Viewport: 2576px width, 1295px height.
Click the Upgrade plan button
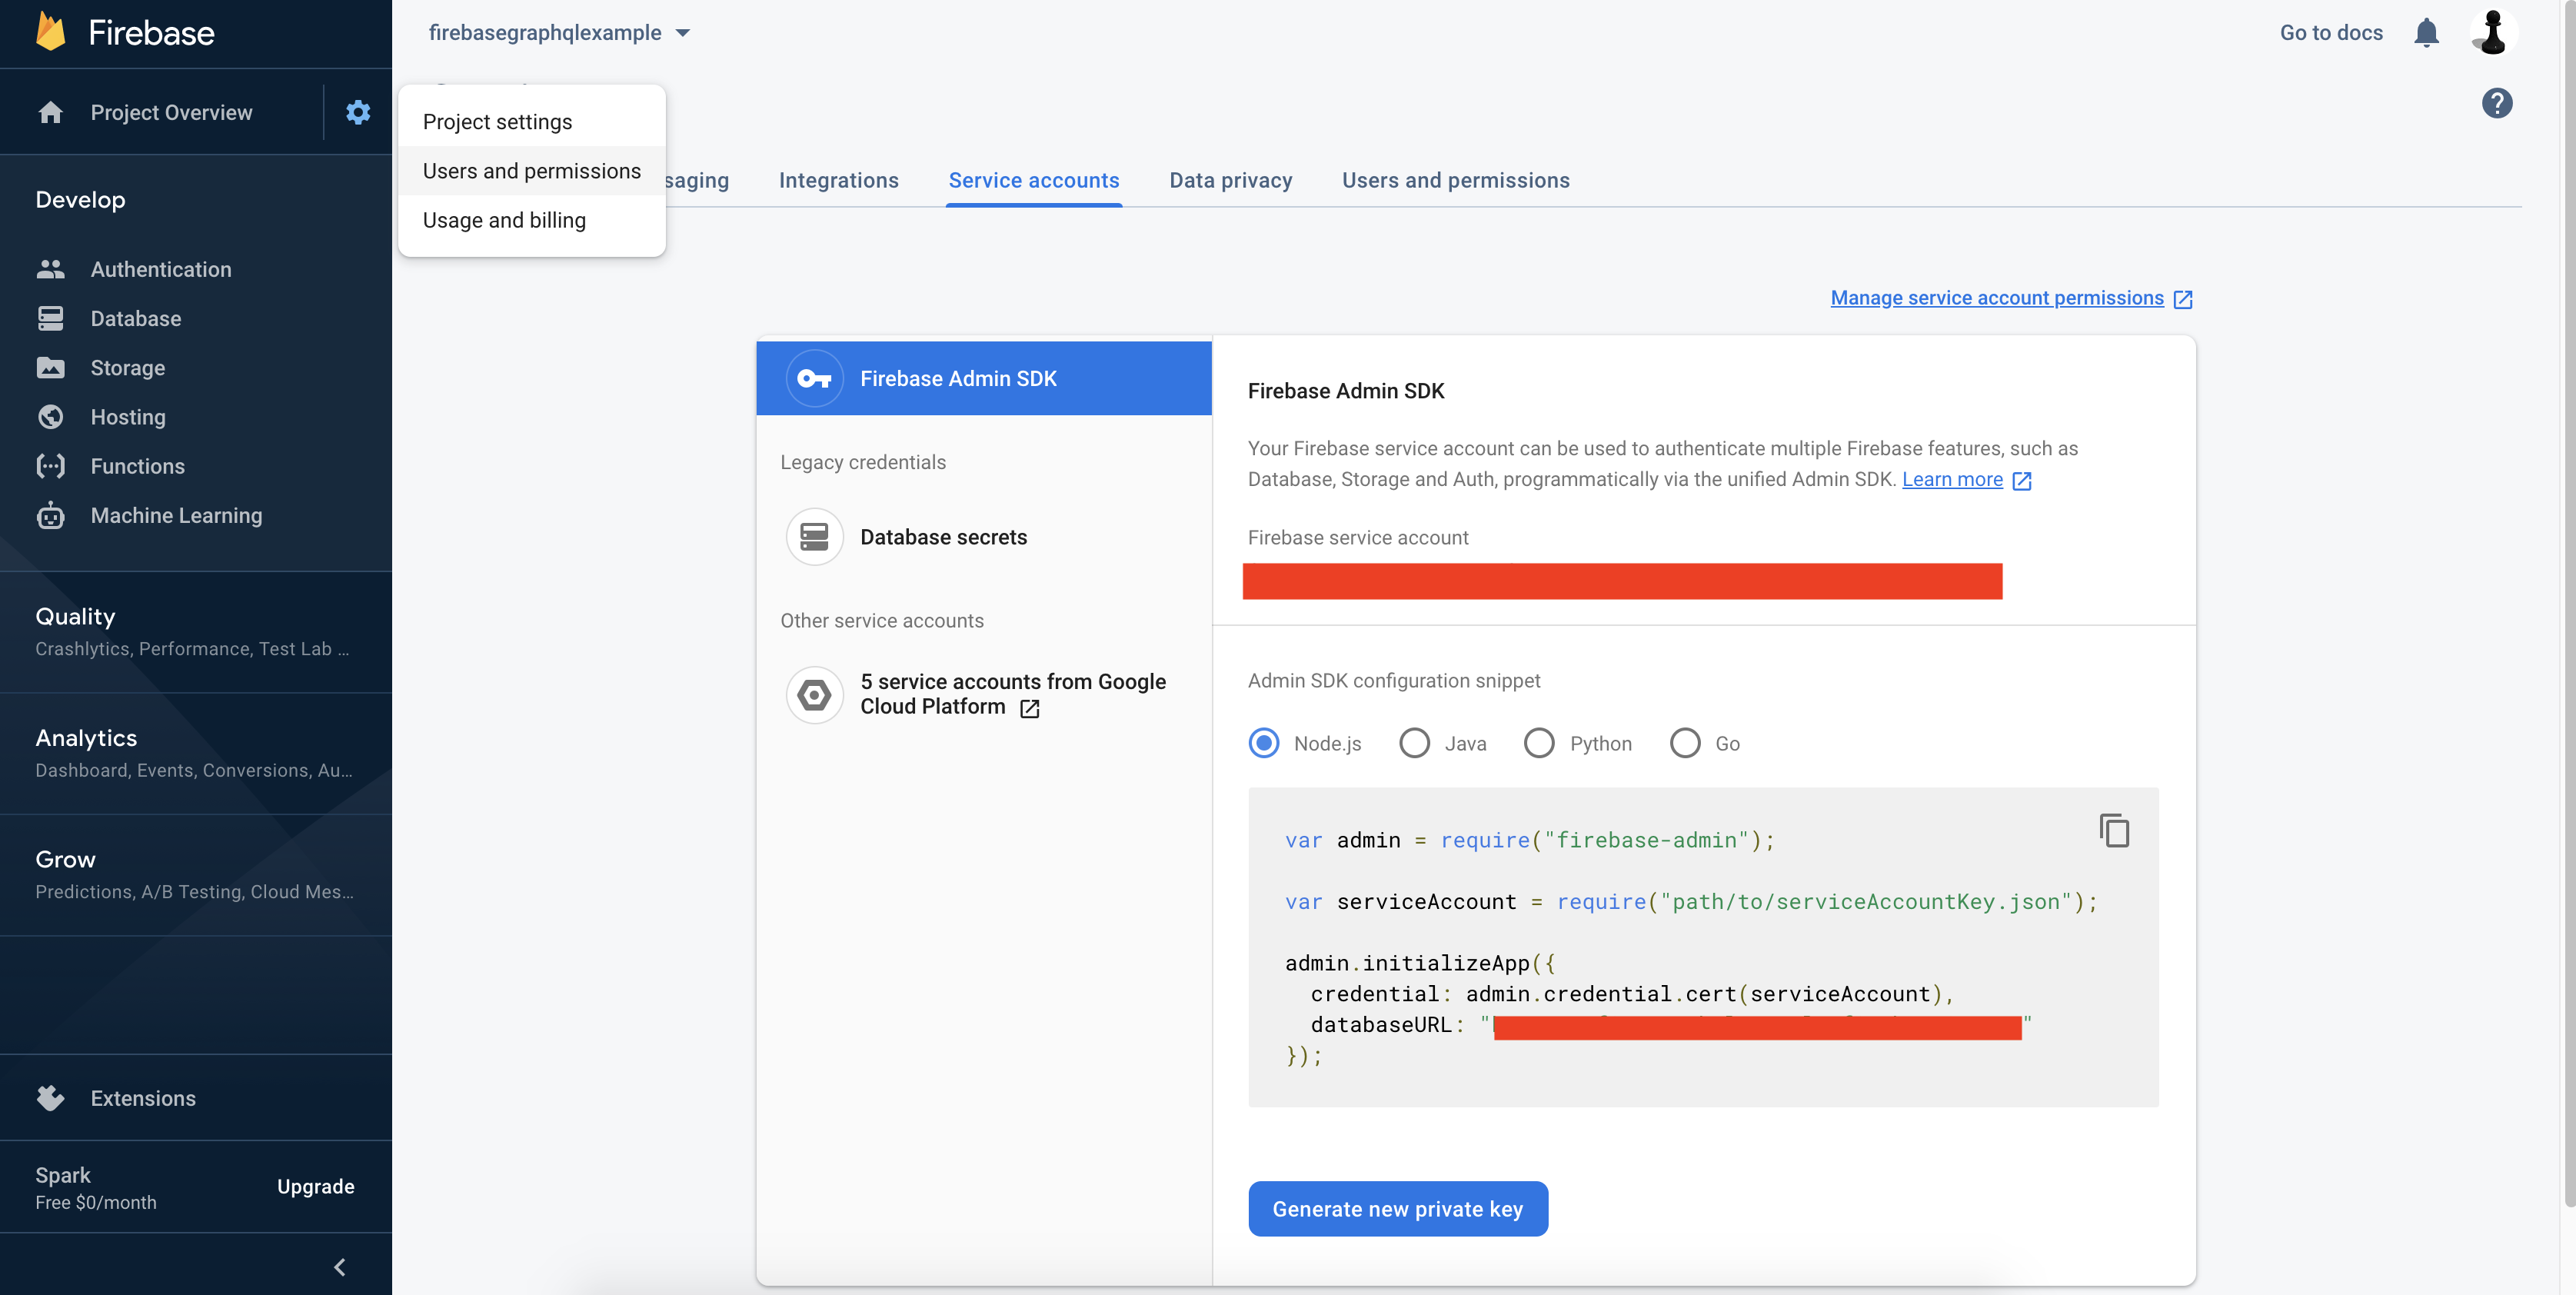tap(316, 1186)
